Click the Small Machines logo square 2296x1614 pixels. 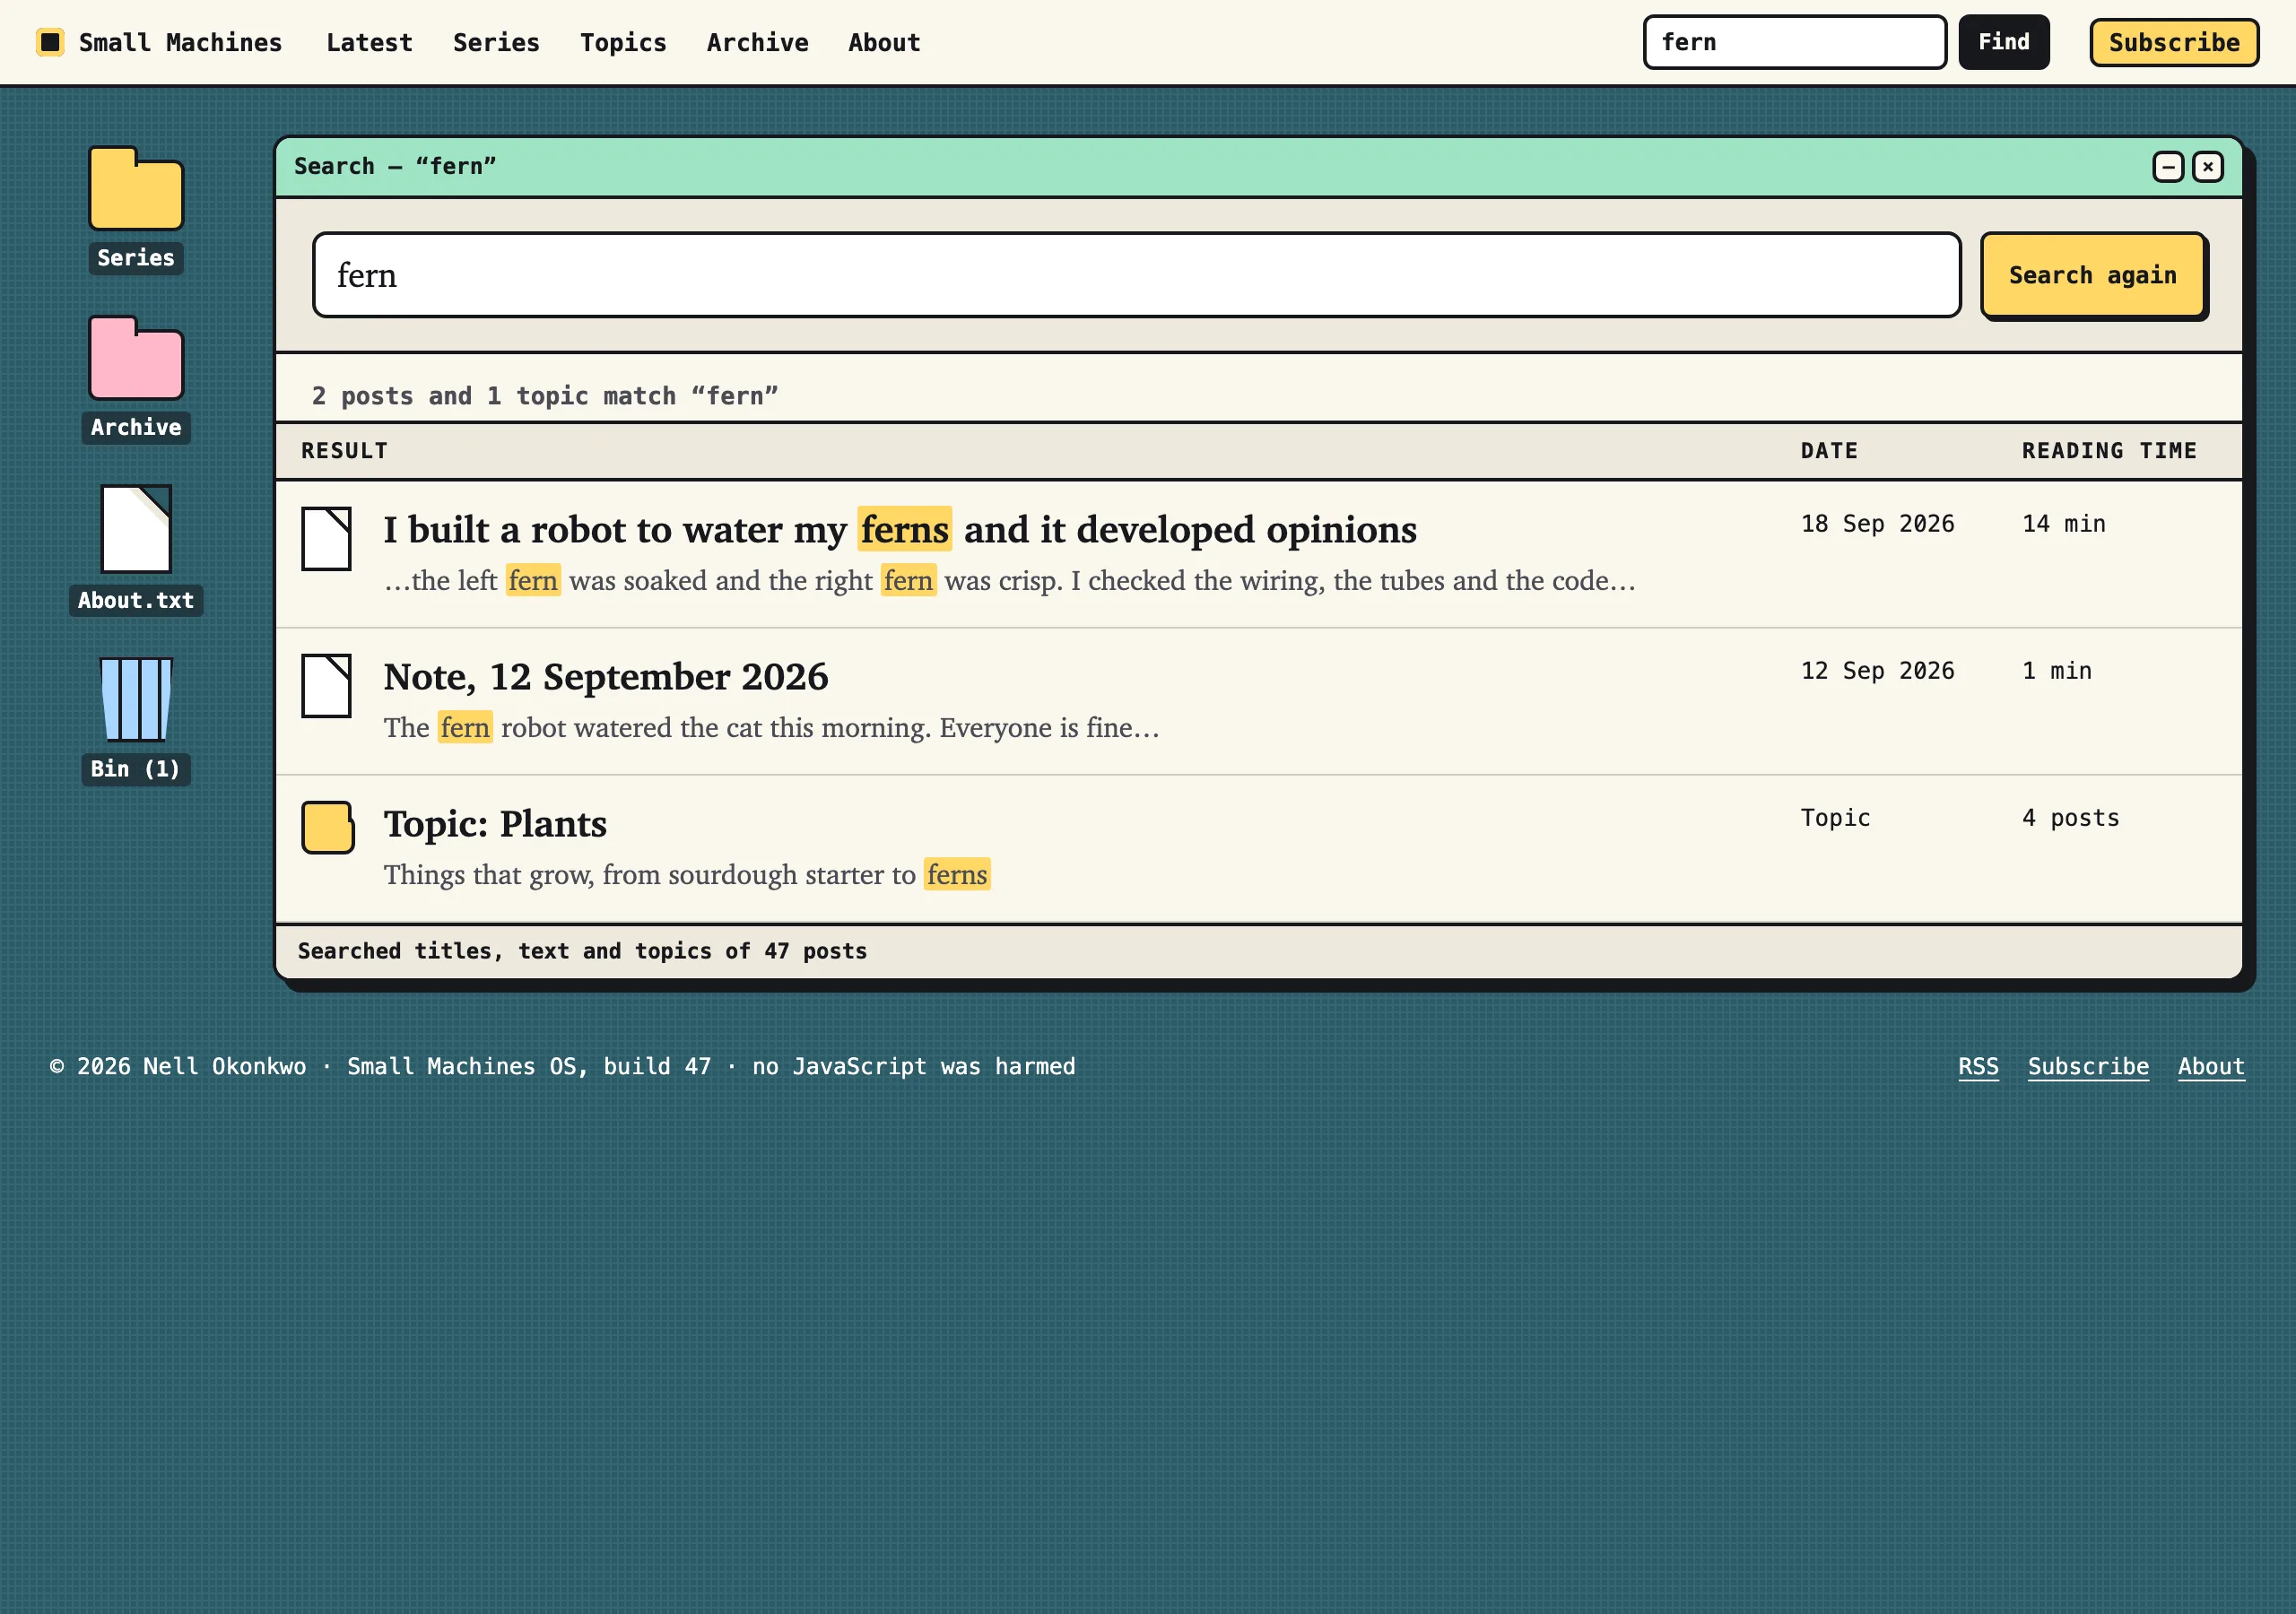click(50, 42)
